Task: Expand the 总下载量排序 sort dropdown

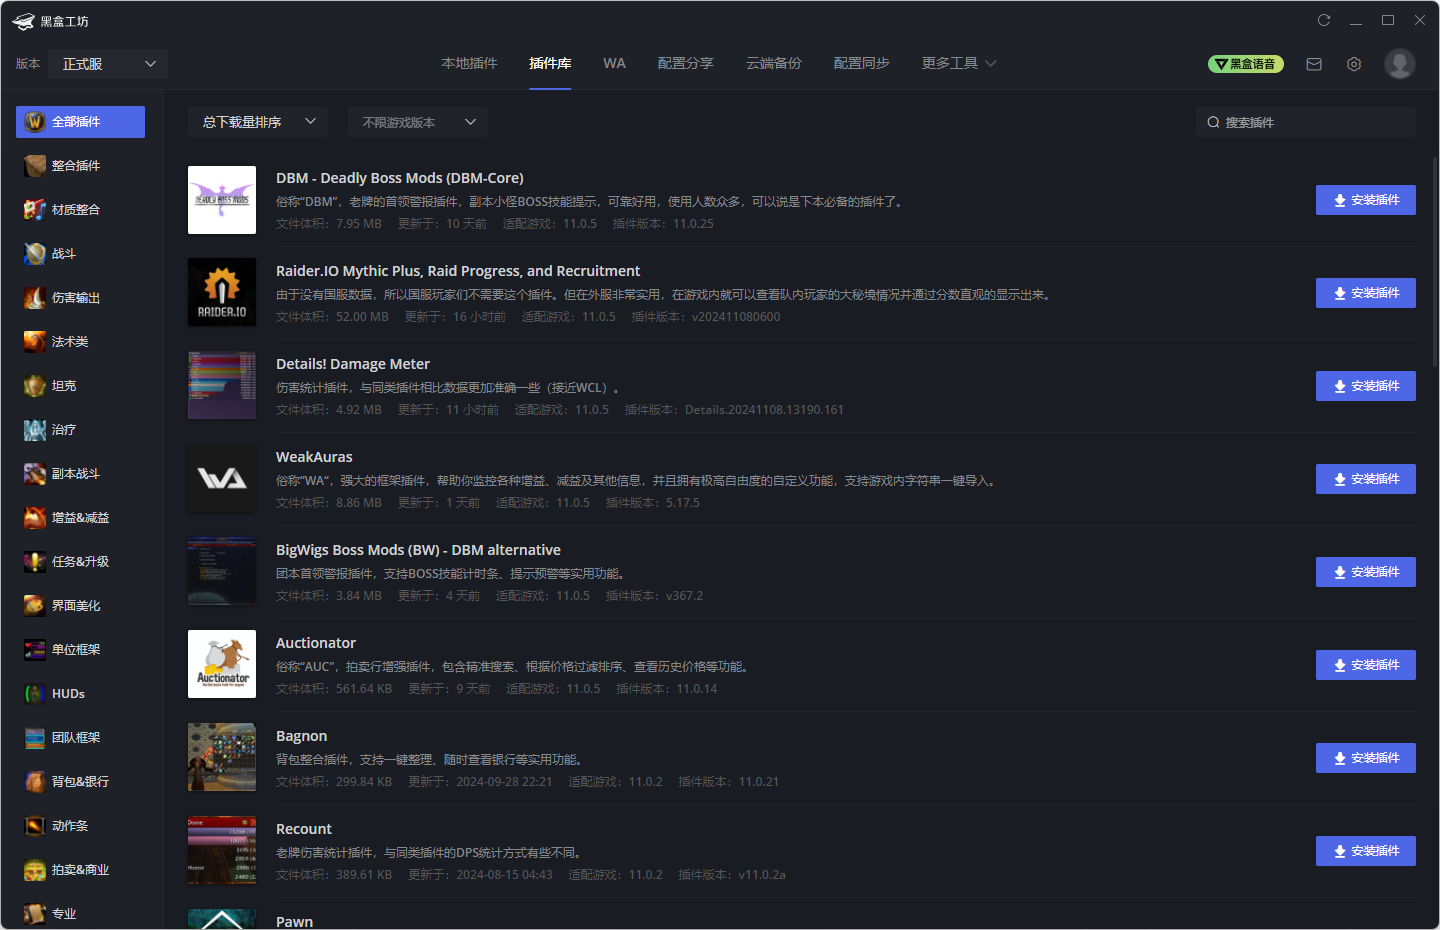Action: pos(258,122)
